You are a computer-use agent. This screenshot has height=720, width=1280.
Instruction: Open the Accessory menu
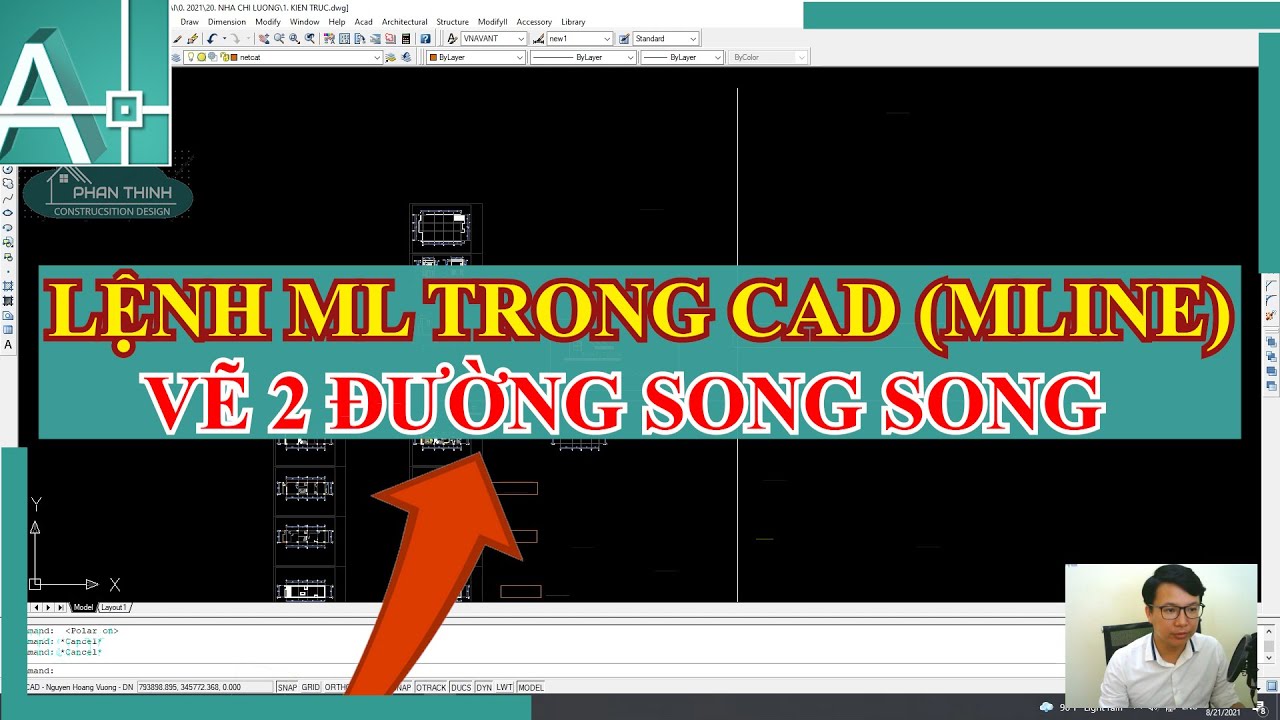click(x=534, y=22)
